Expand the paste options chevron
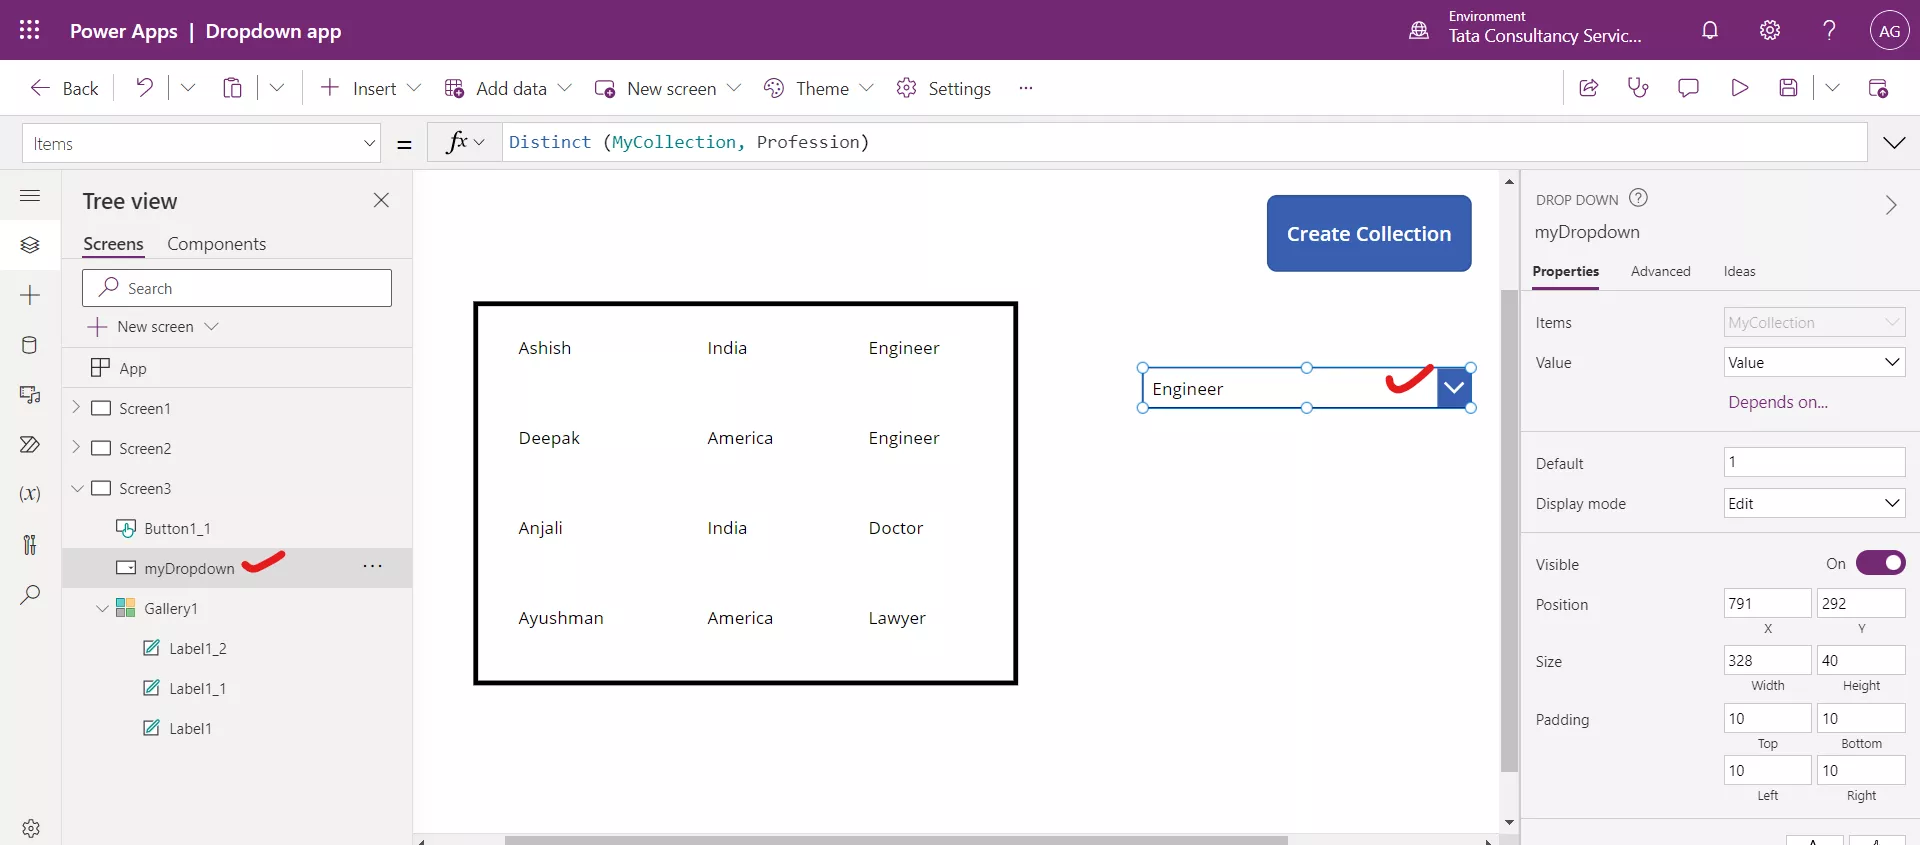Viewport: 1920px width, 845px height. 277,88
